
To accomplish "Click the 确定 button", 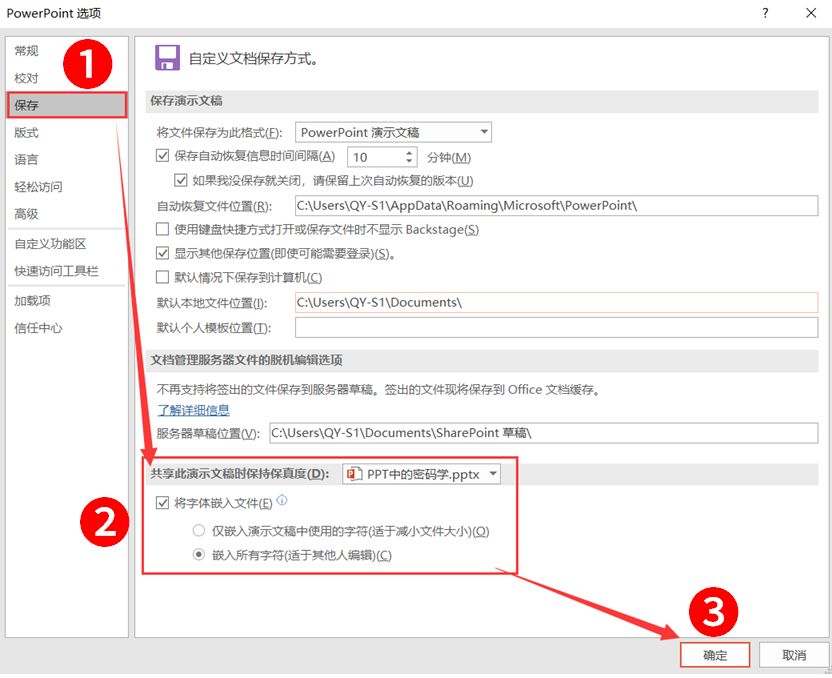I will tap(714, 655).
